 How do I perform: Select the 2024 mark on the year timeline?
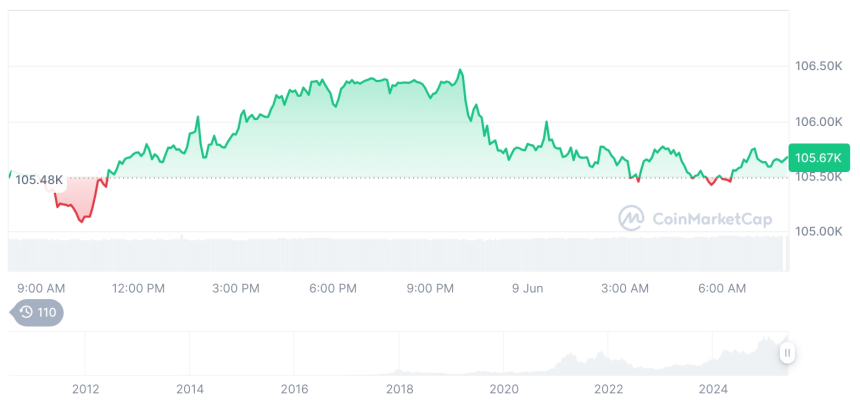pos(713,388)
